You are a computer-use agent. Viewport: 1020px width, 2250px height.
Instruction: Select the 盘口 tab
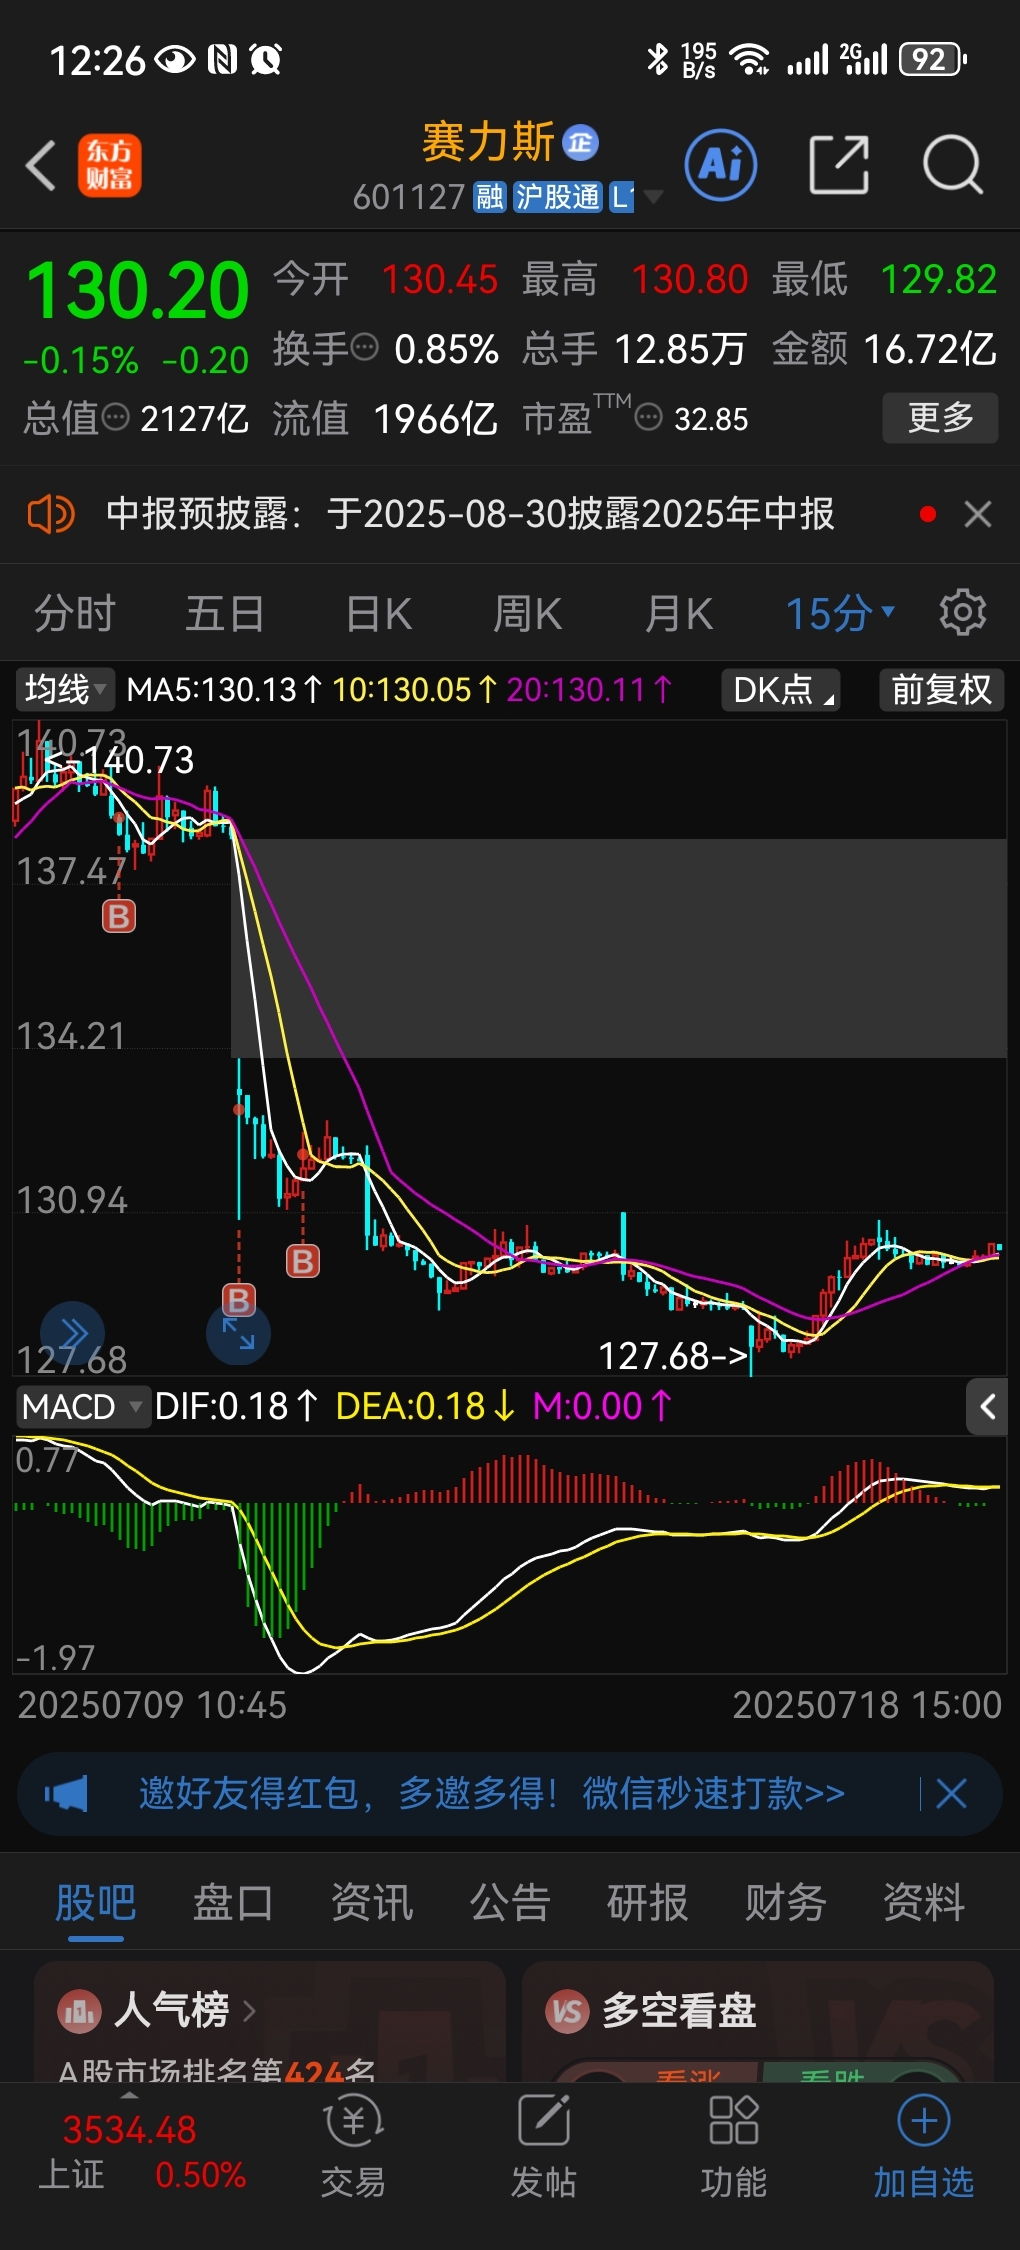[x=233, y=1902]
